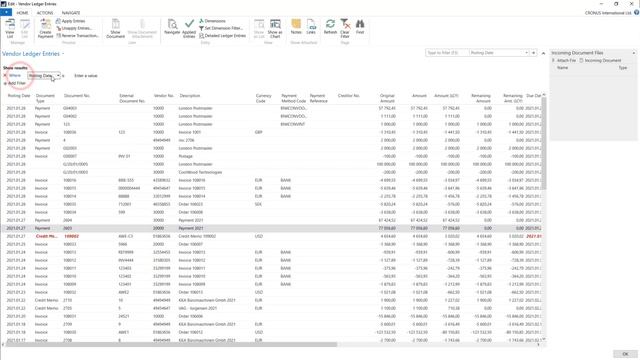Image resolution: width=640 pixels, height=360 pixels.
Task: Click the Edit List ribbon button
Action: tap(25, 28)
